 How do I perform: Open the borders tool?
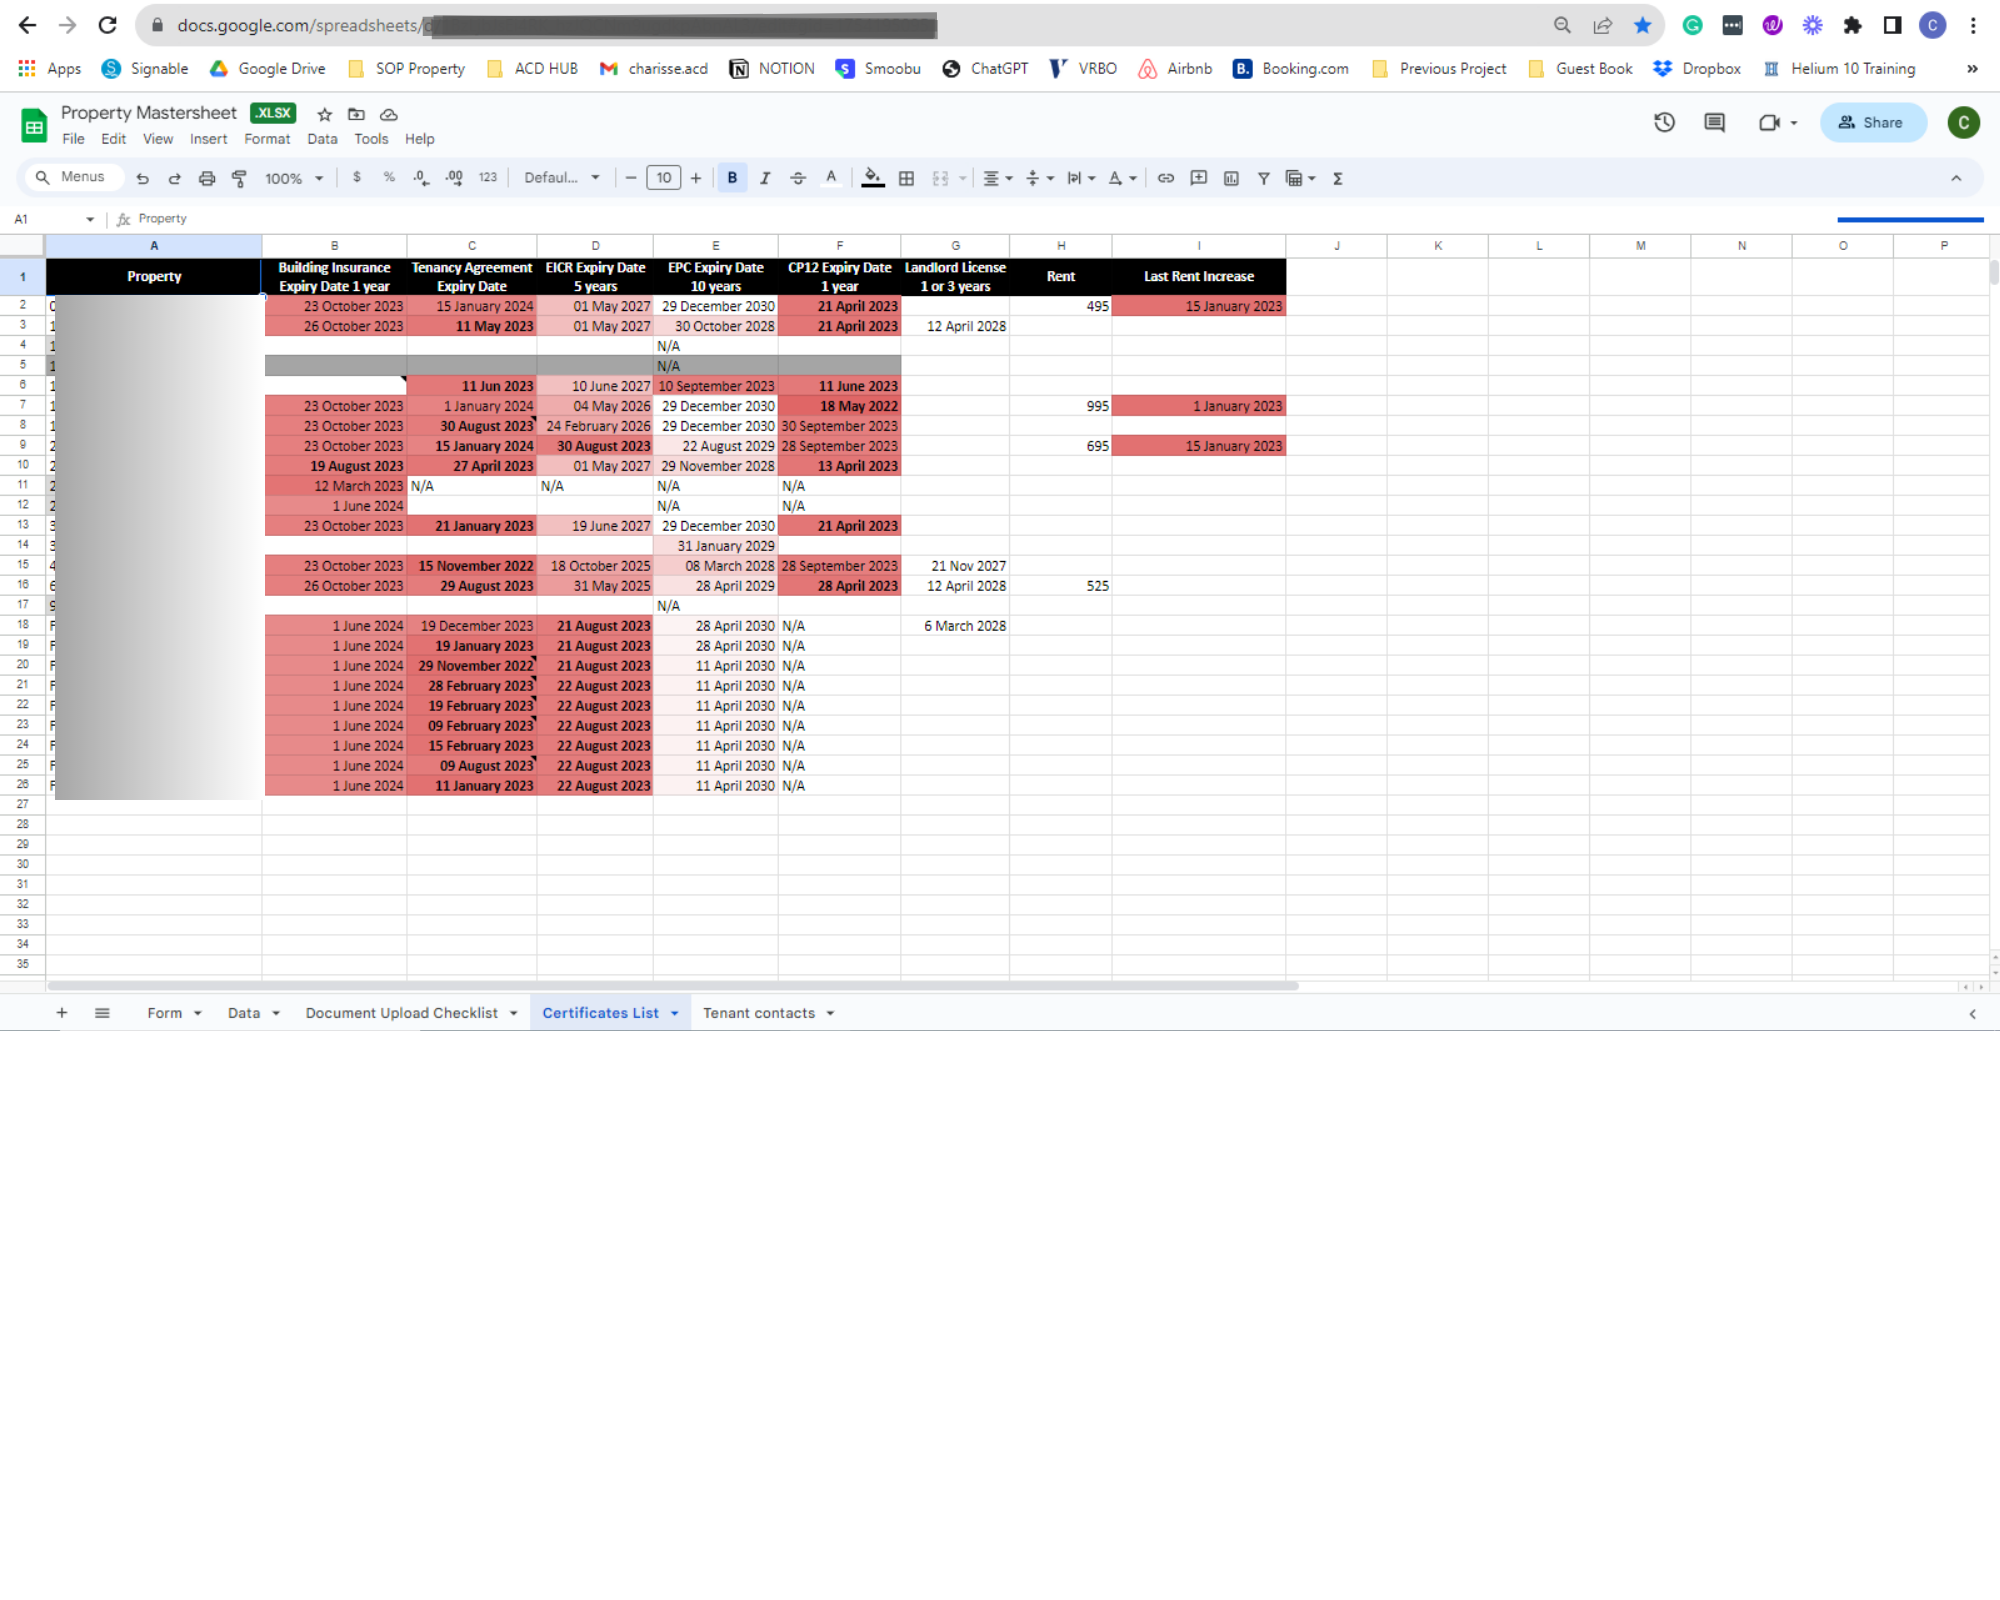(x=906, y=178)
